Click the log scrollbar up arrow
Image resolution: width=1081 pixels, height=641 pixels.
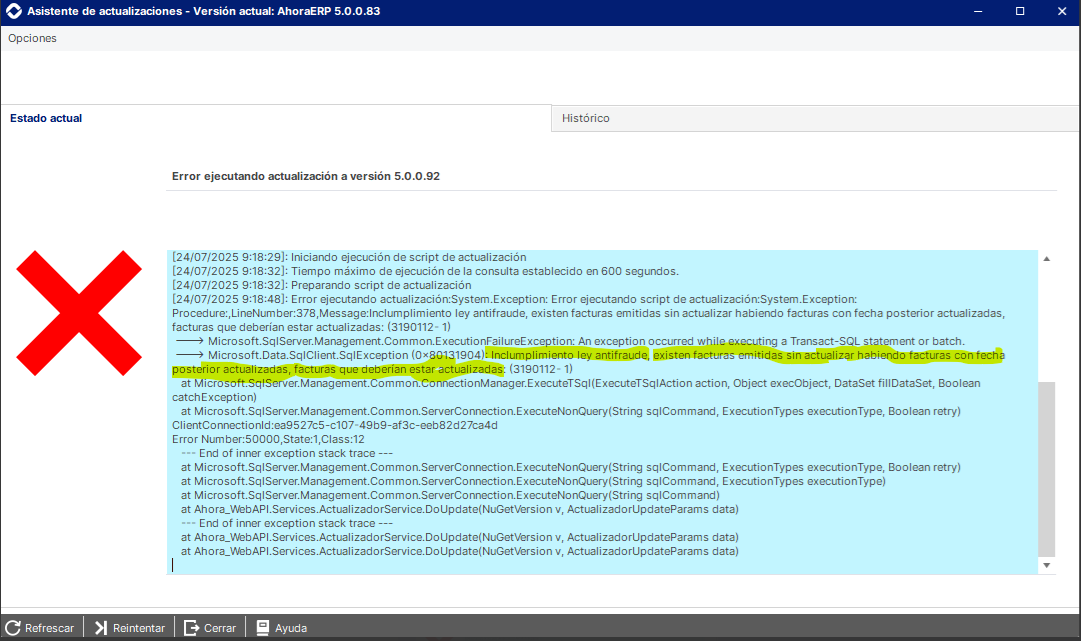tap(1047, 258)
